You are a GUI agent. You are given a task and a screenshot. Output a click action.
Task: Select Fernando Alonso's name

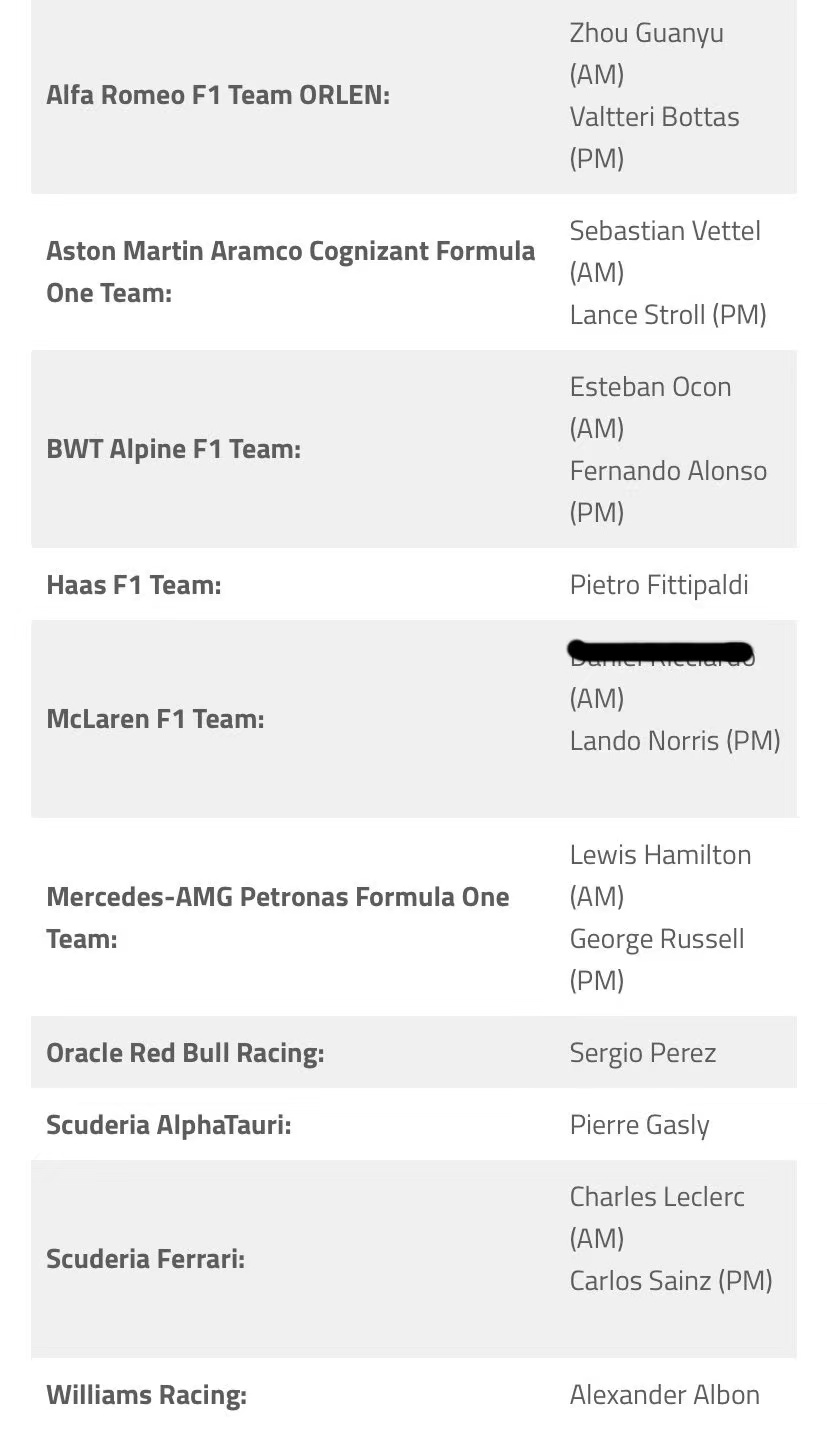(x=668, y=471)
